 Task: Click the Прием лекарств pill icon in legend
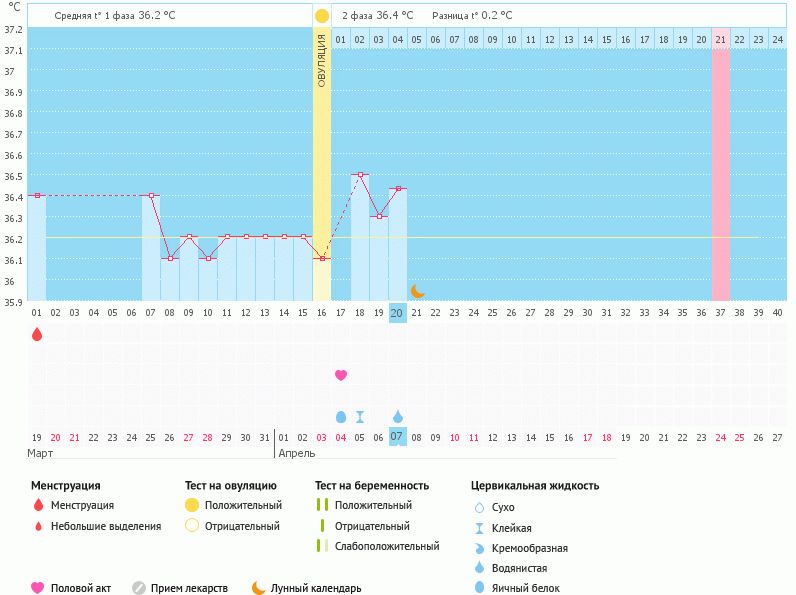pyautogui.click(x=139, y=588)
